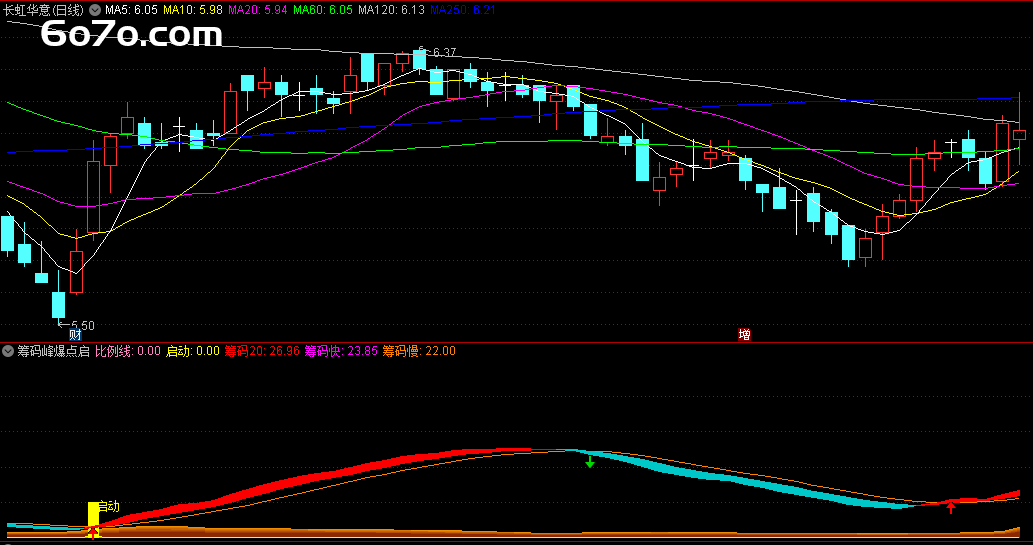
Task: Select the candlestick at the 5.50 low
Action: click(59, 297)
